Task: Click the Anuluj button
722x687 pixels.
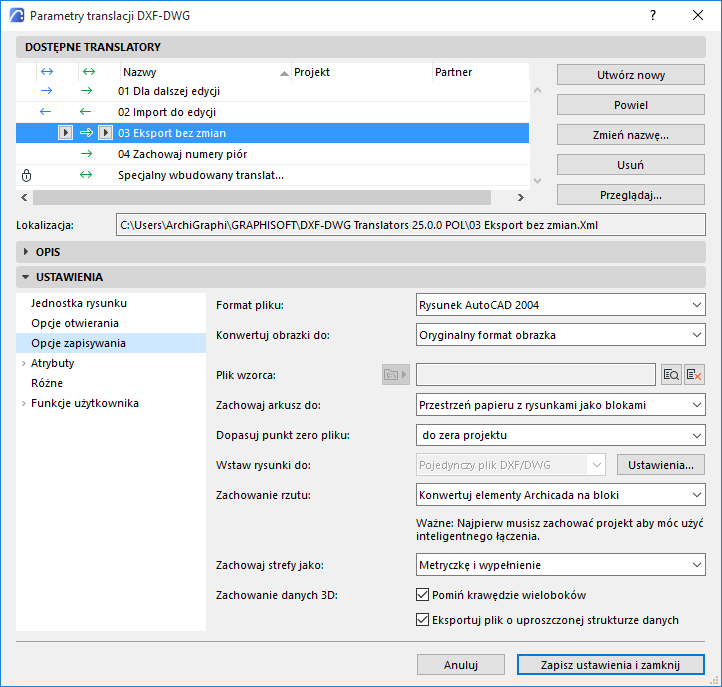Action: (460, 665)
